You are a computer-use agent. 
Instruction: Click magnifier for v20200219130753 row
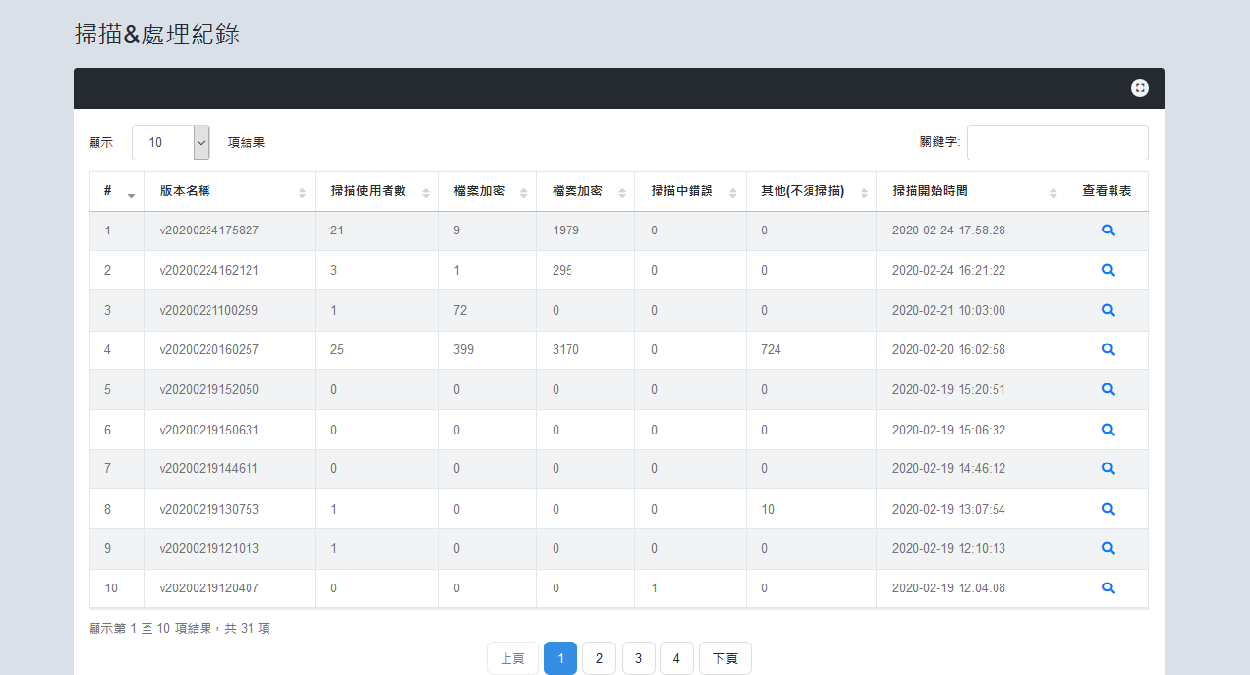pos(1107,509)
